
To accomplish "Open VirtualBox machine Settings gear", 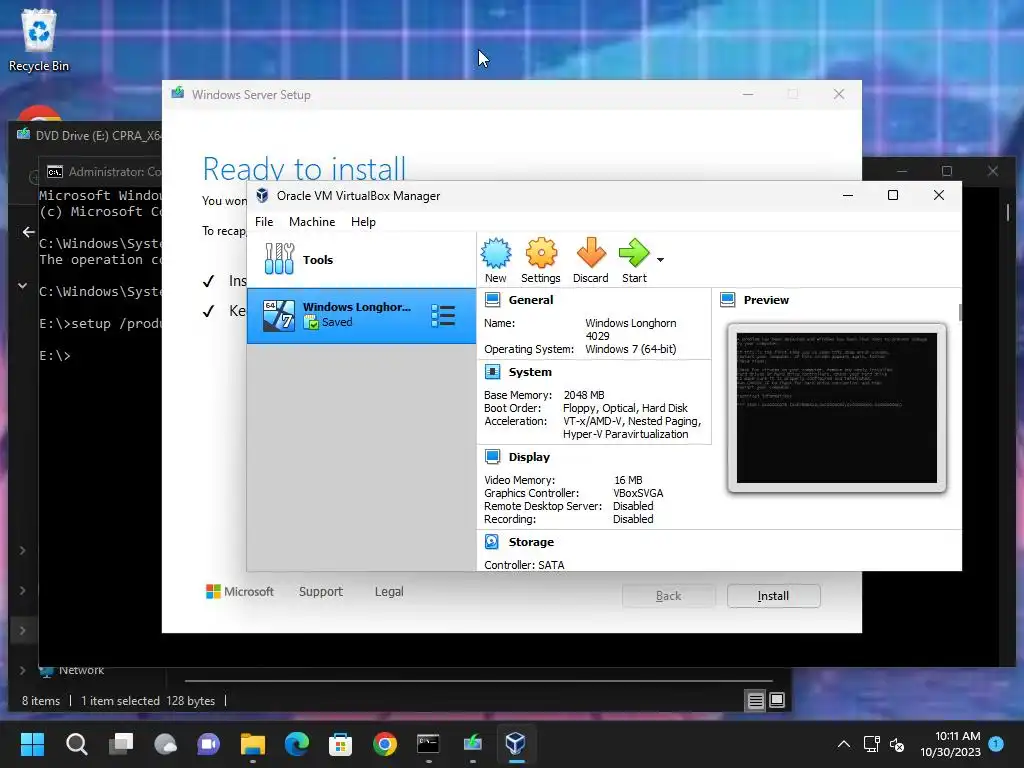I will click(x=541, y=261).
